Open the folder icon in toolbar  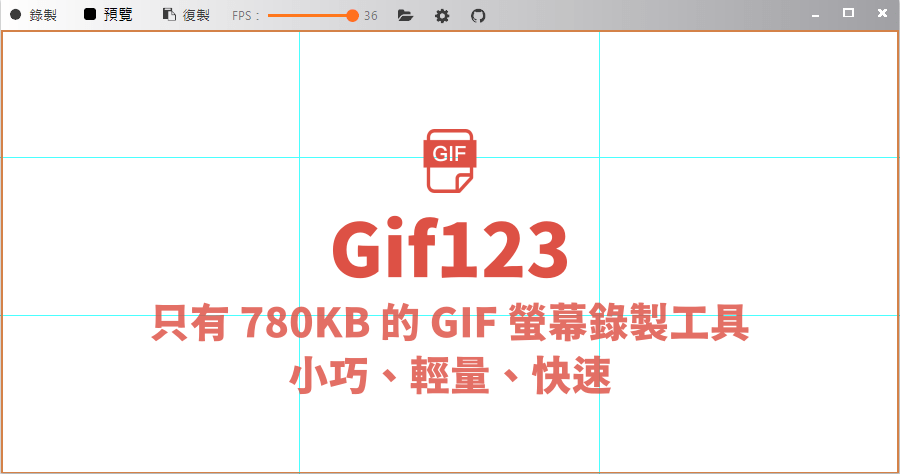[405, 15]
